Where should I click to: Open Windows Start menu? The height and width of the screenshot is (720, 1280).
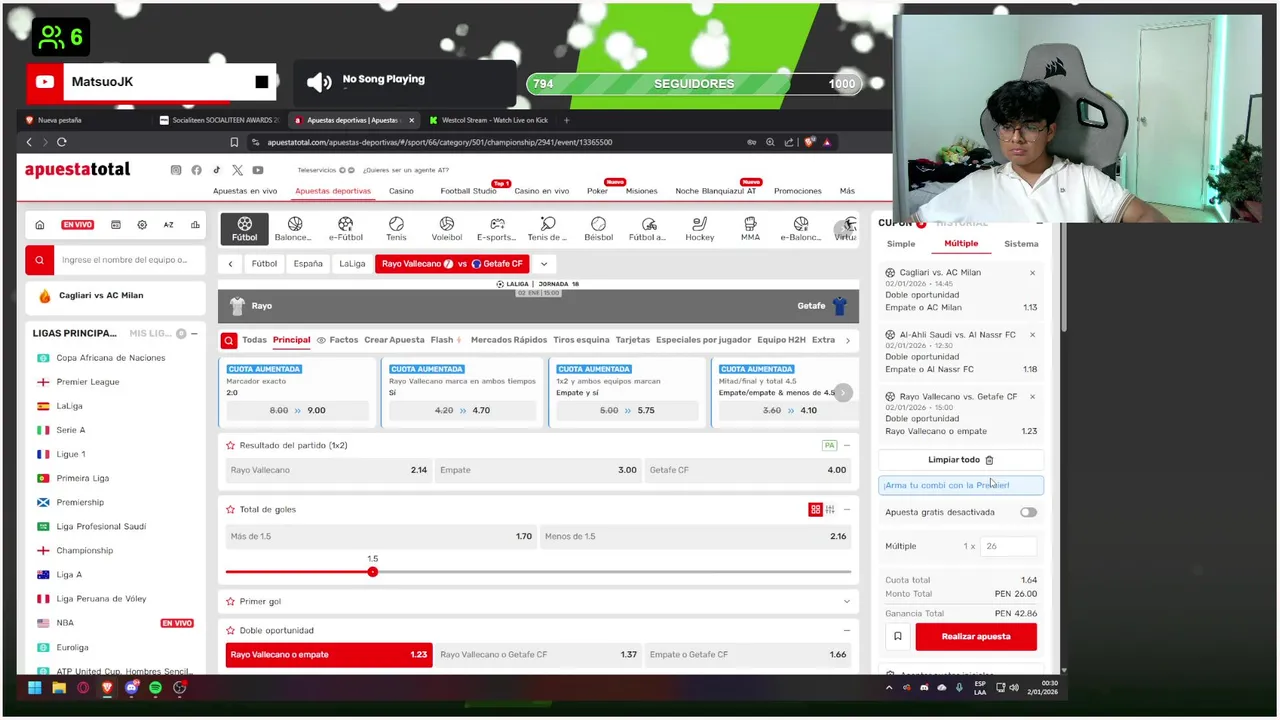(x=34, y=688)
